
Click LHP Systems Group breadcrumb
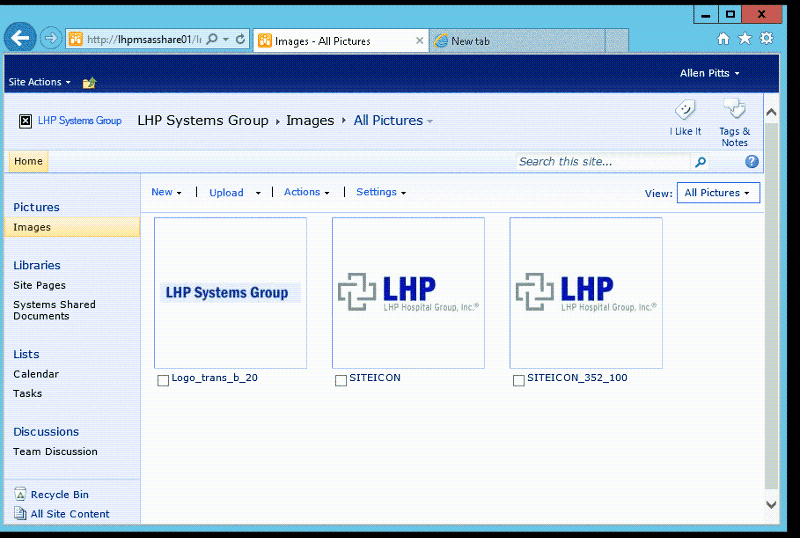[203, 120]
